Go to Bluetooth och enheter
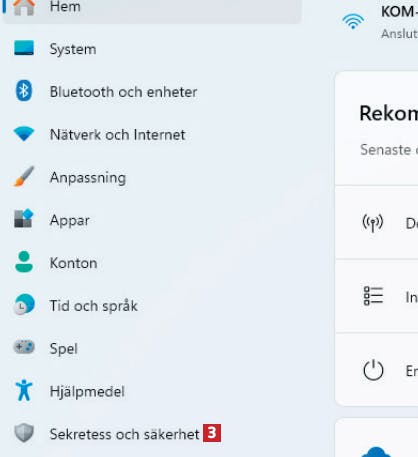 coord(123,92)
